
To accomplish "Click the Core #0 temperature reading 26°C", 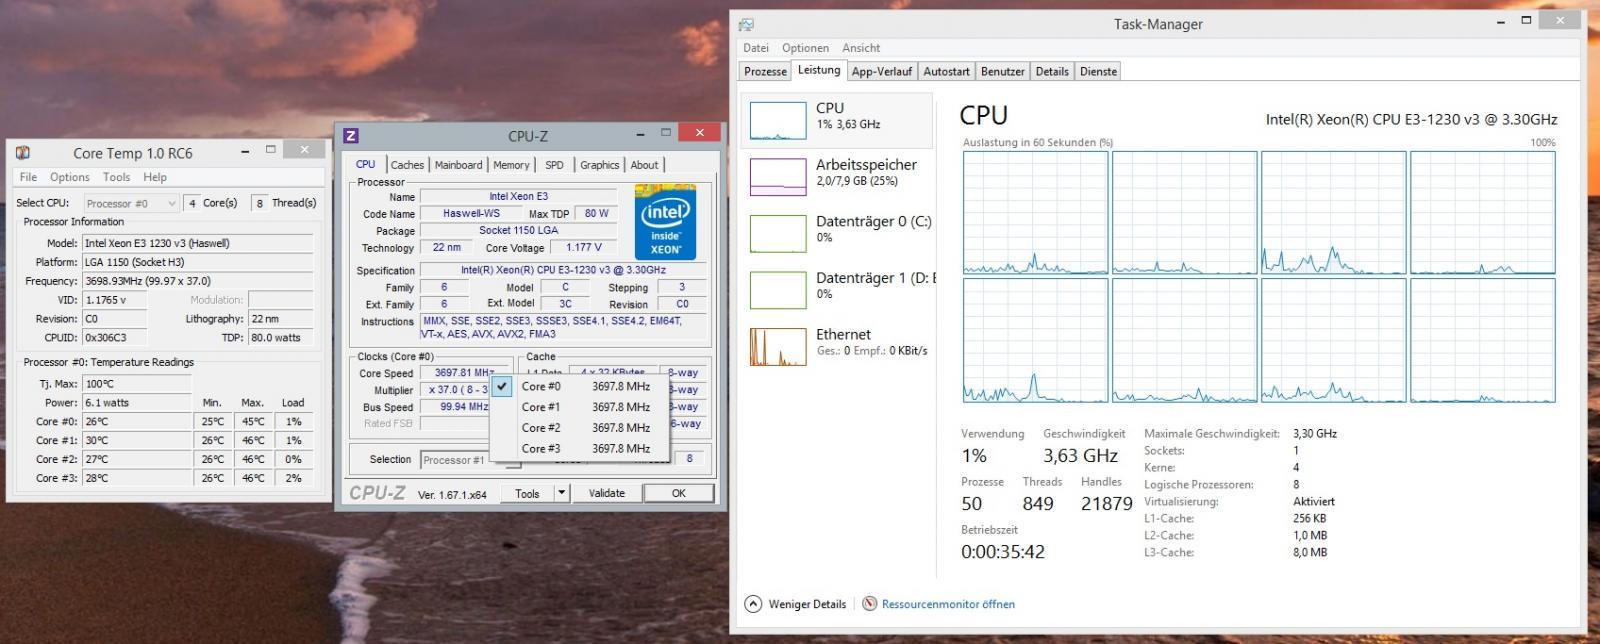I will coord(136,422).
